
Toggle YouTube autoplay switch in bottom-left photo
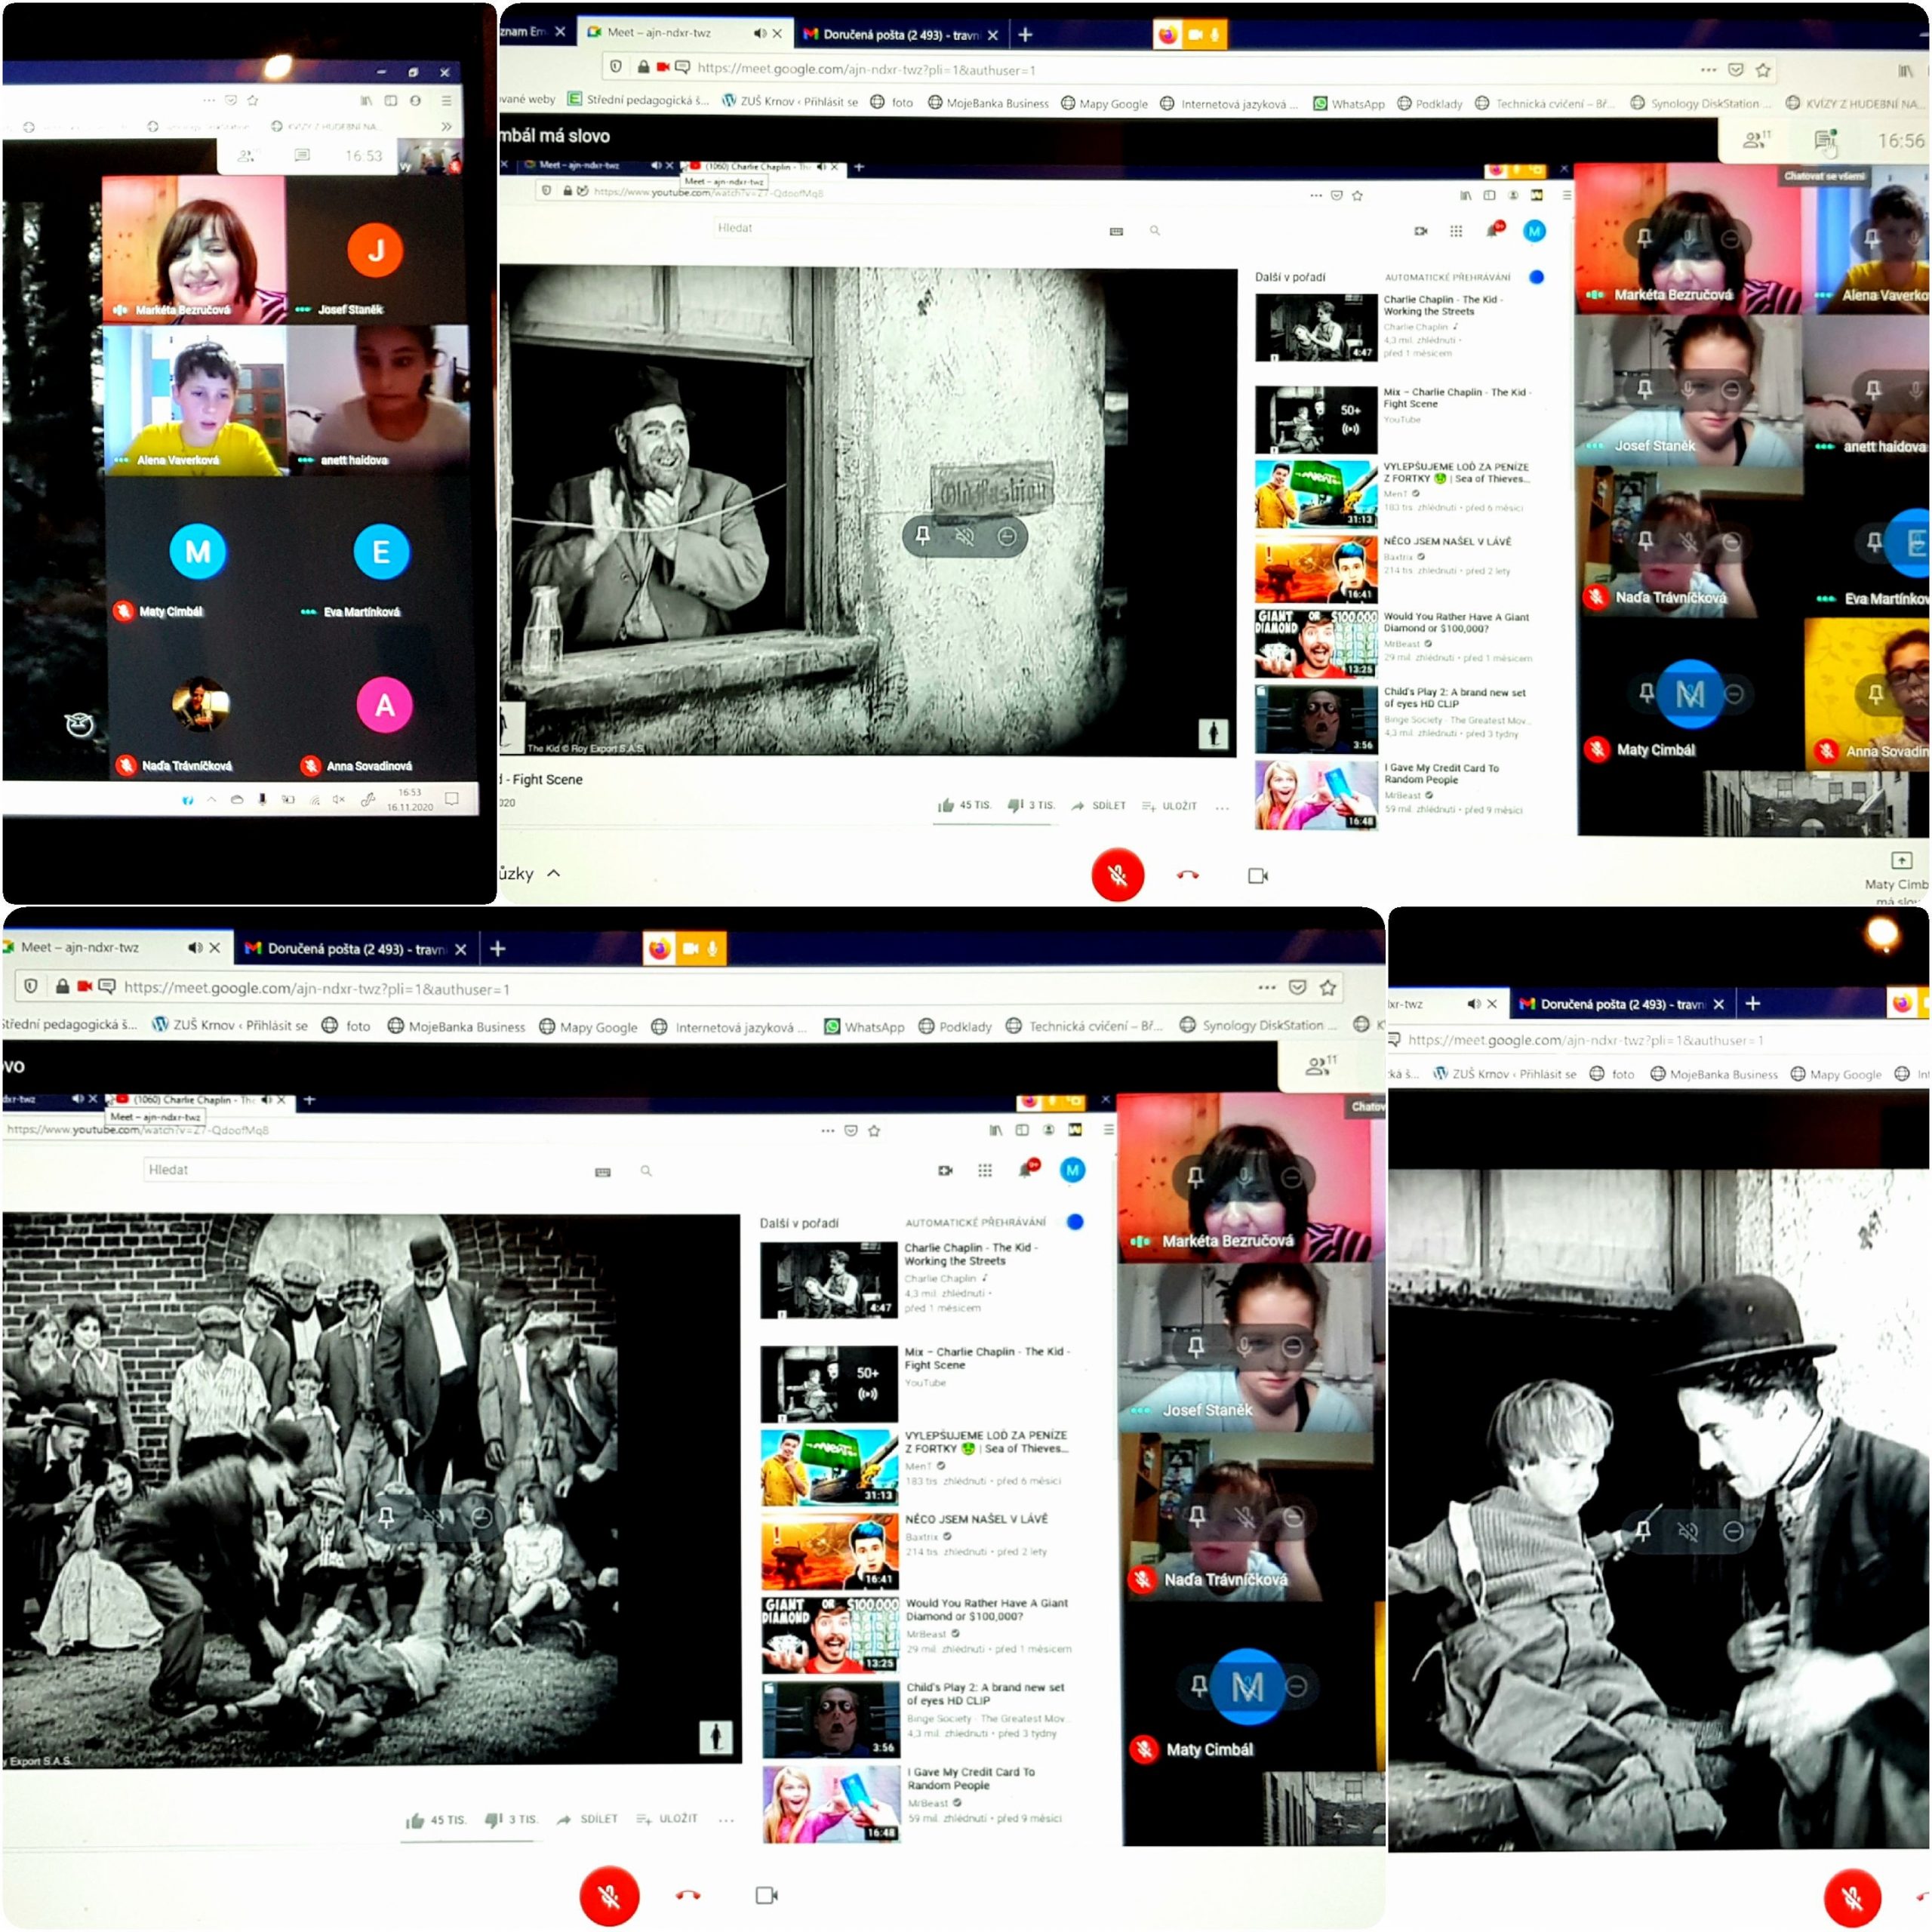coord(1075,1222)
